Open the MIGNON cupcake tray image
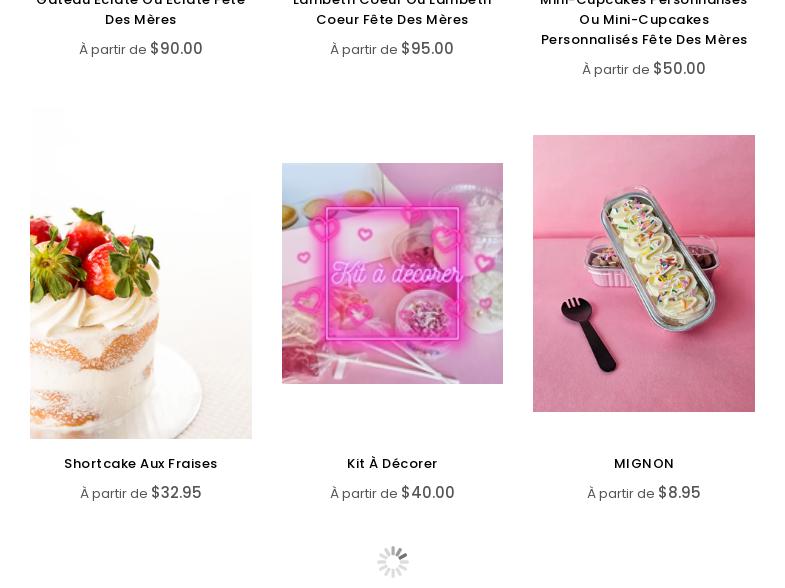The image size is (785, 588). [644, 273]
